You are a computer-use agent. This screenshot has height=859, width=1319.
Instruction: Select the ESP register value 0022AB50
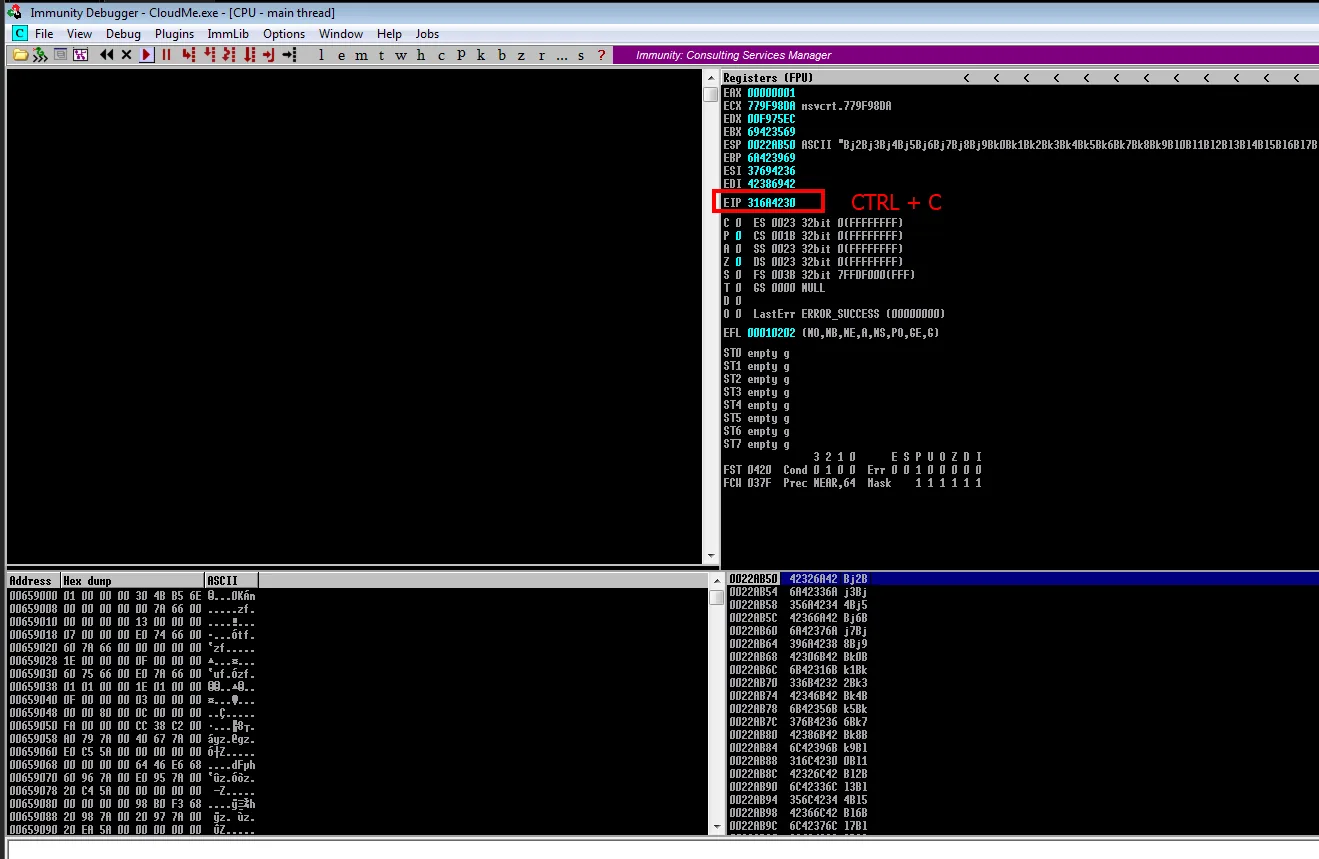771,145
